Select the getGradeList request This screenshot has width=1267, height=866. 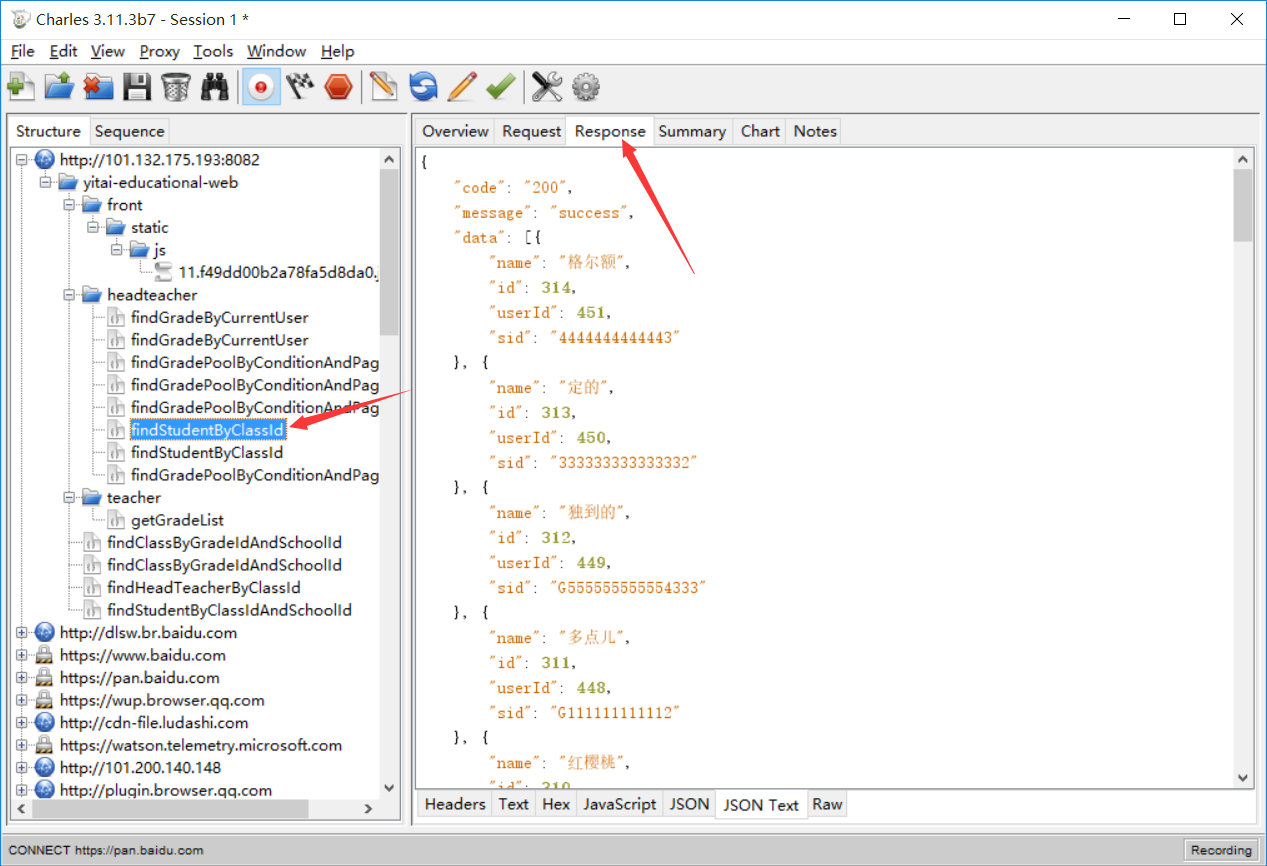pyautogui.click(x=177, y=520)
